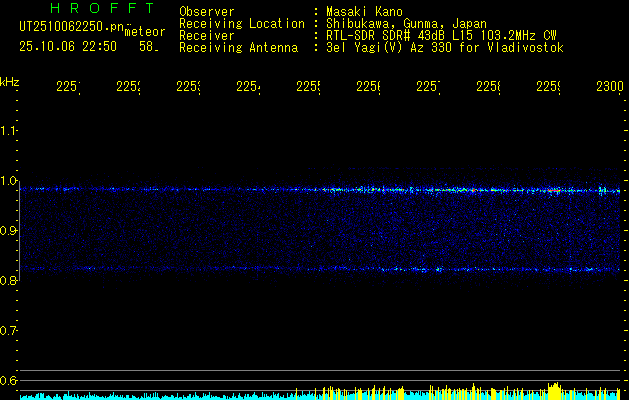Select the timestamp 25.10.06 22:50
This screenshot has height=400, width=629.
(x=68, y=47)
